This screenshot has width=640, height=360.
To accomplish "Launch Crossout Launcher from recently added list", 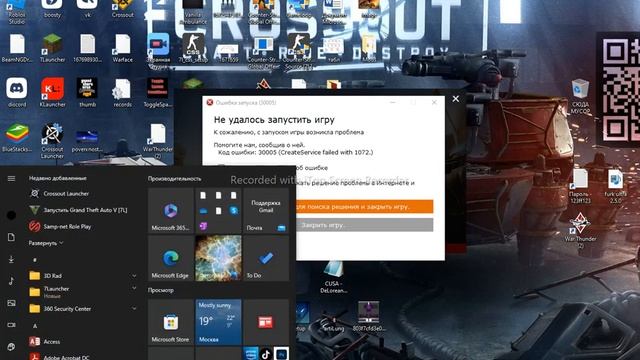I will (82, 193).
